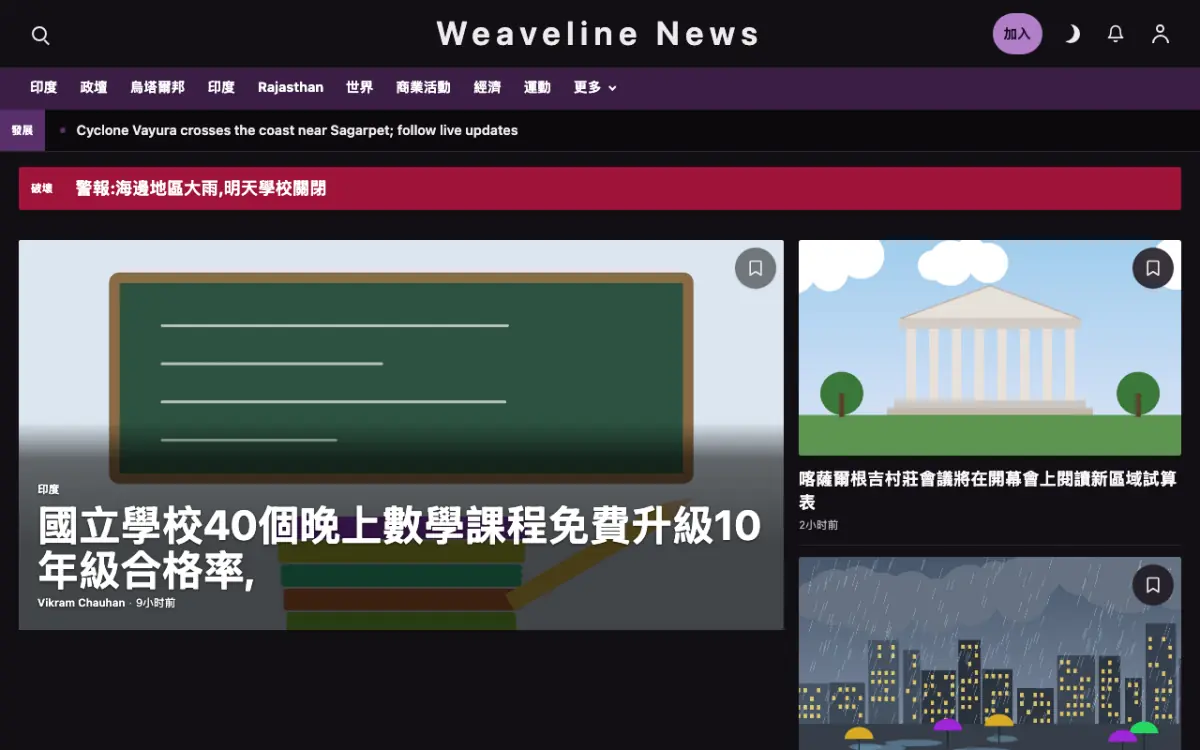Open the 警報 海邊地區大雨 alert banner
This screenshot has width=1200, height=750.
coord(600,188)
